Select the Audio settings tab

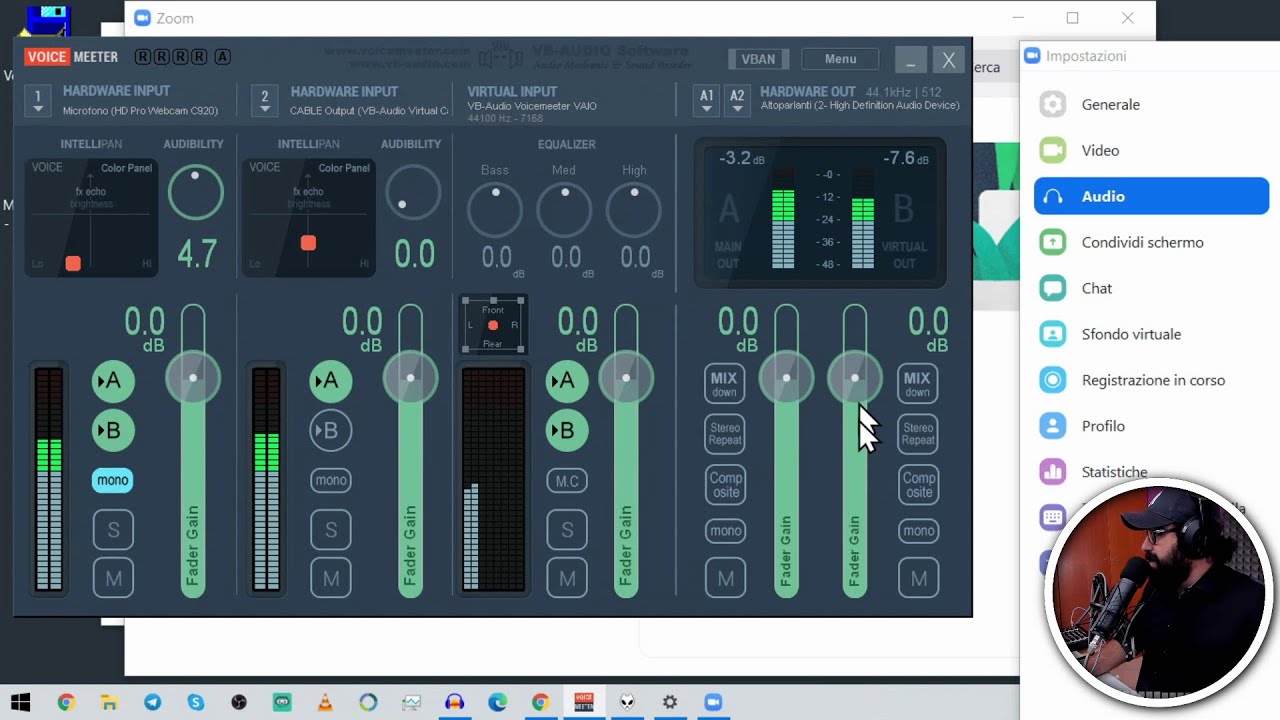click(x=1151, y=196)
